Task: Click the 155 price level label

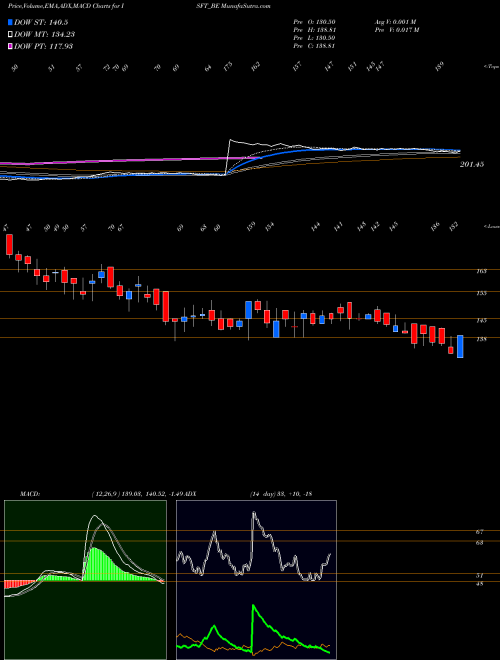Action: [481, 293]
